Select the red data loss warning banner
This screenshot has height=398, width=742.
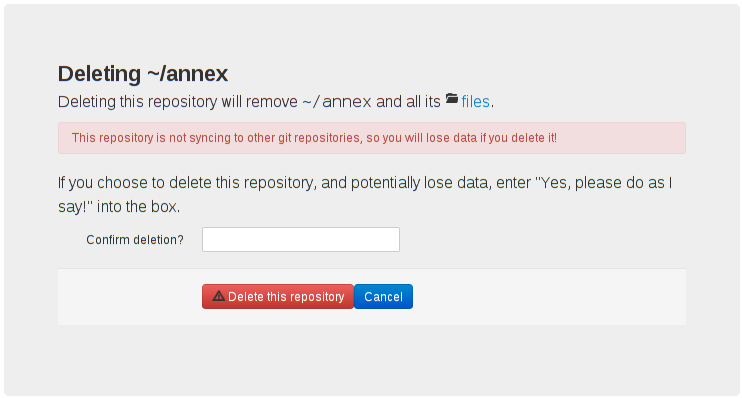click(372, 138)
